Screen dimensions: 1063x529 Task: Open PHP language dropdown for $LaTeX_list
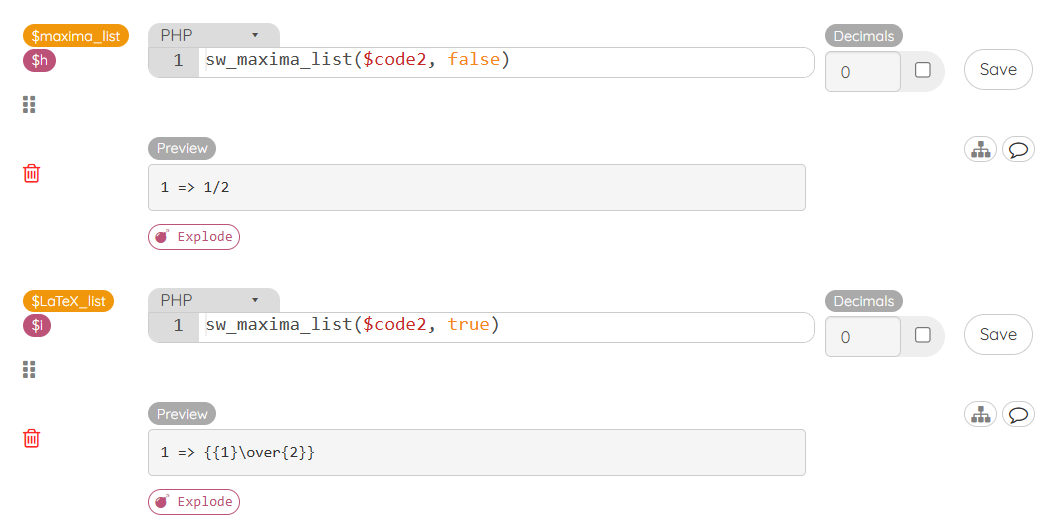pos(214,300)
